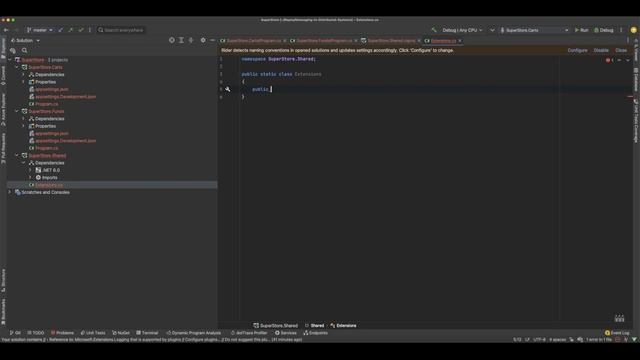Image resolution: width=640 pixels, height=360 pixels.
Task: Collapse the SuperStore.Carts project node
Action: click(x=17, y=67)
